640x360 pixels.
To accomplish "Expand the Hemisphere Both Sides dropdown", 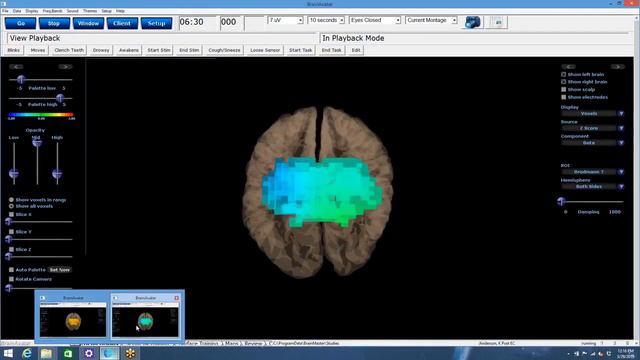I will 621,187.
